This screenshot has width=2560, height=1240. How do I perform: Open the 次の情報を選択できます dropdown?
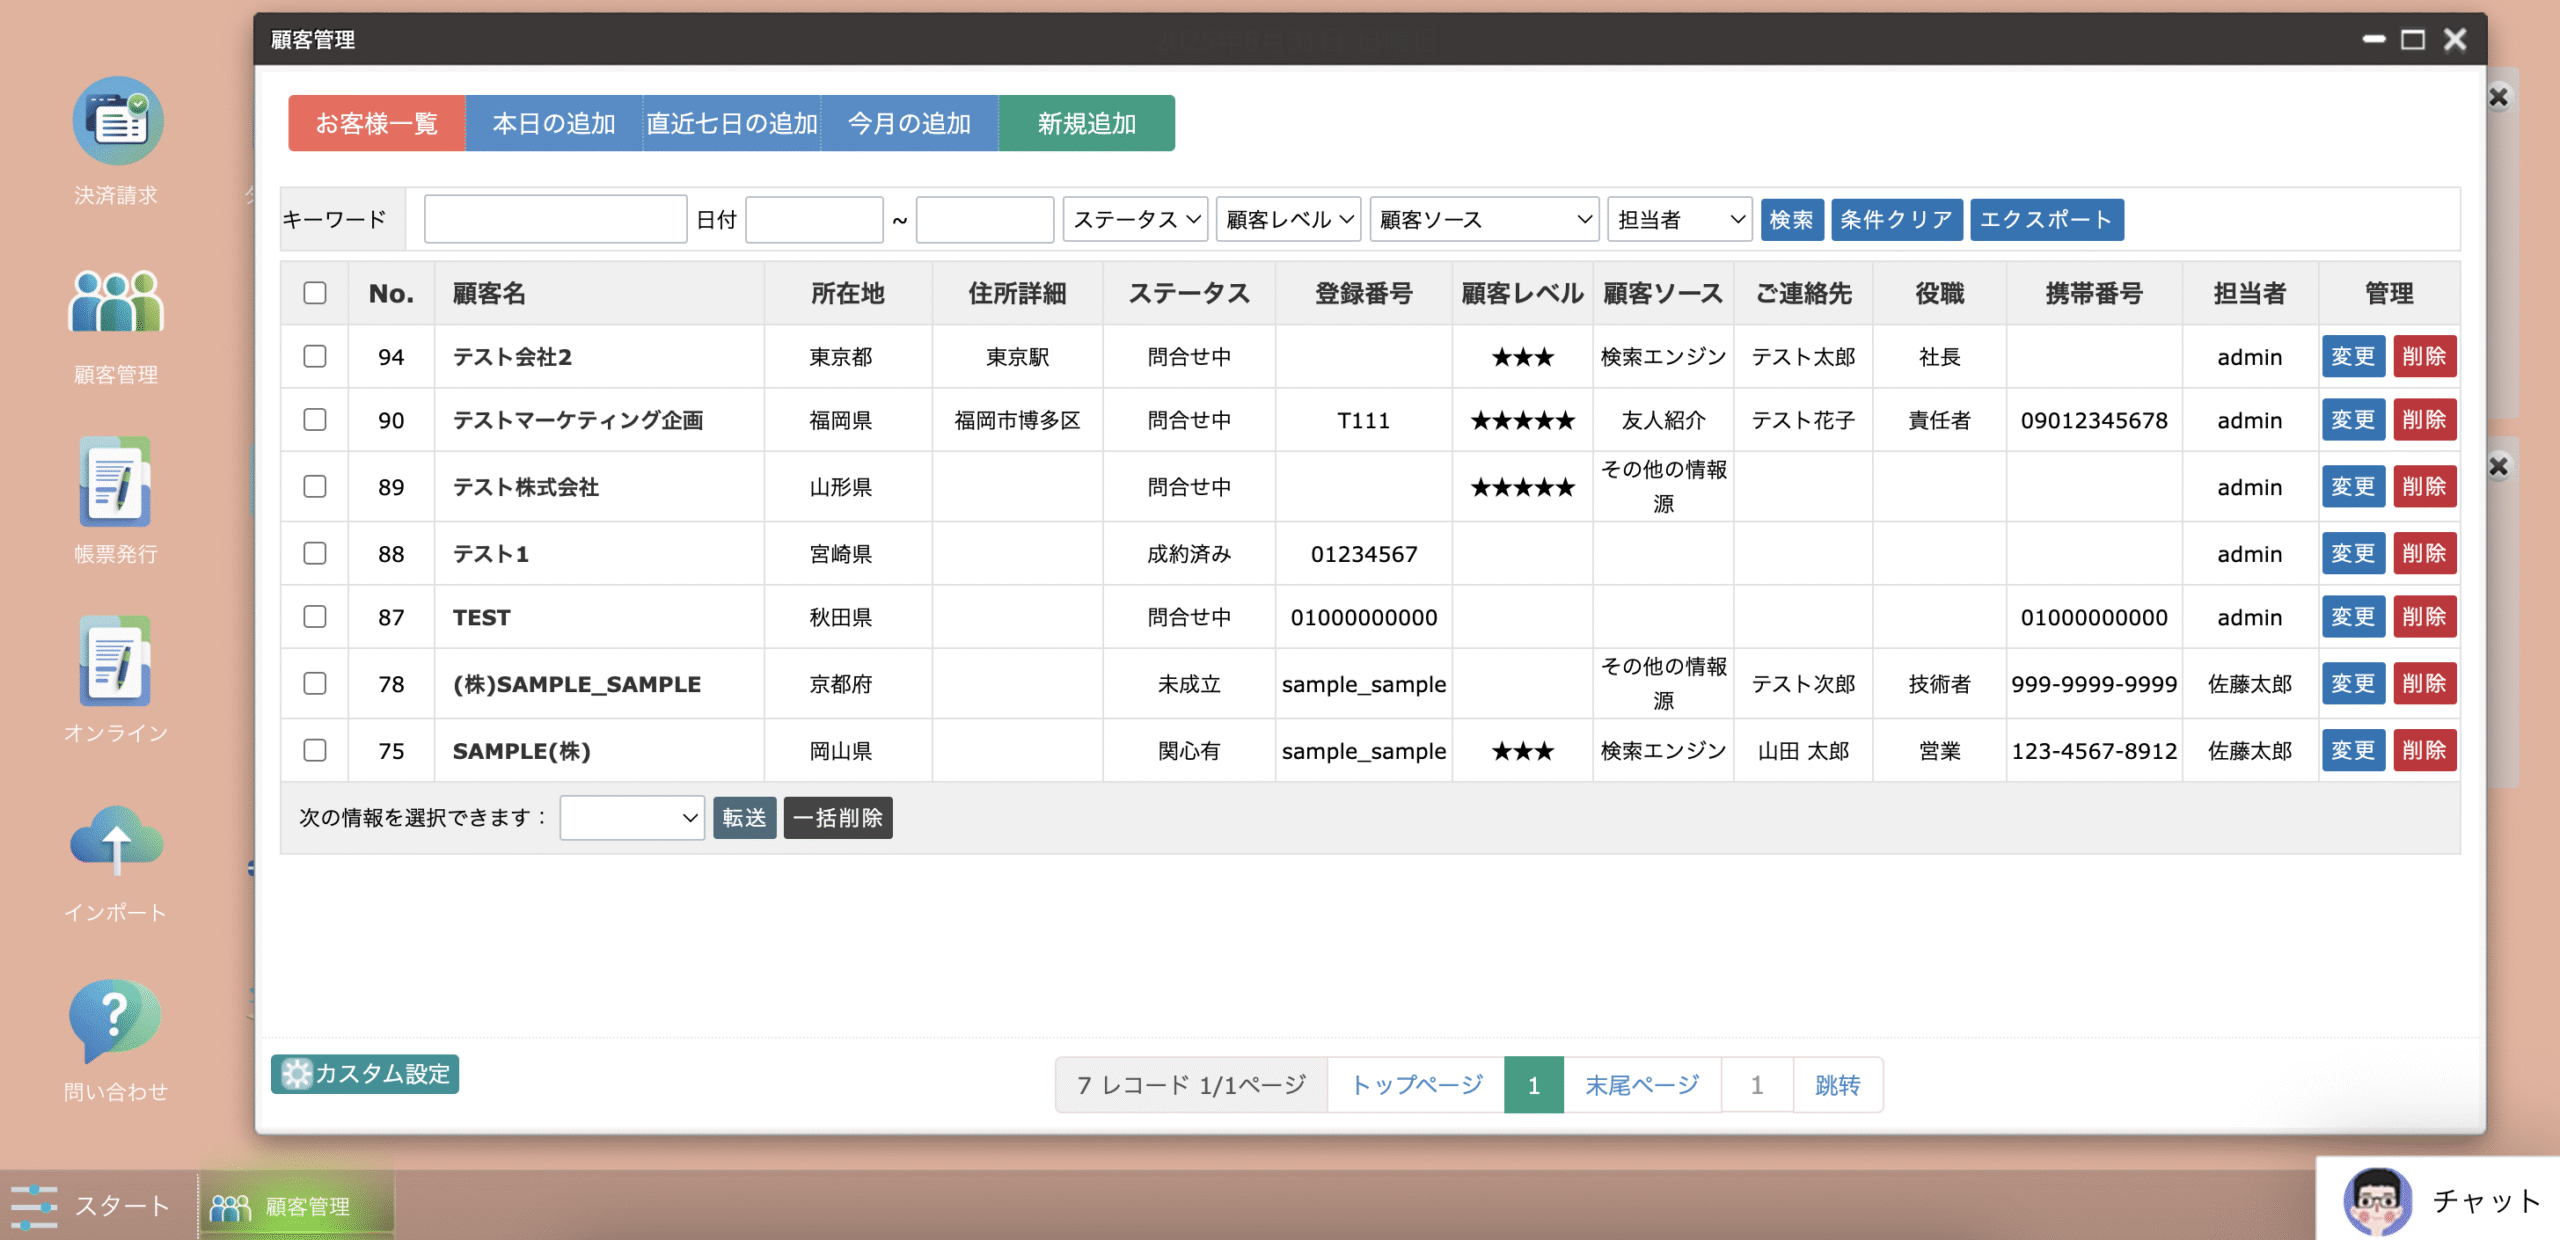point(632,818)
